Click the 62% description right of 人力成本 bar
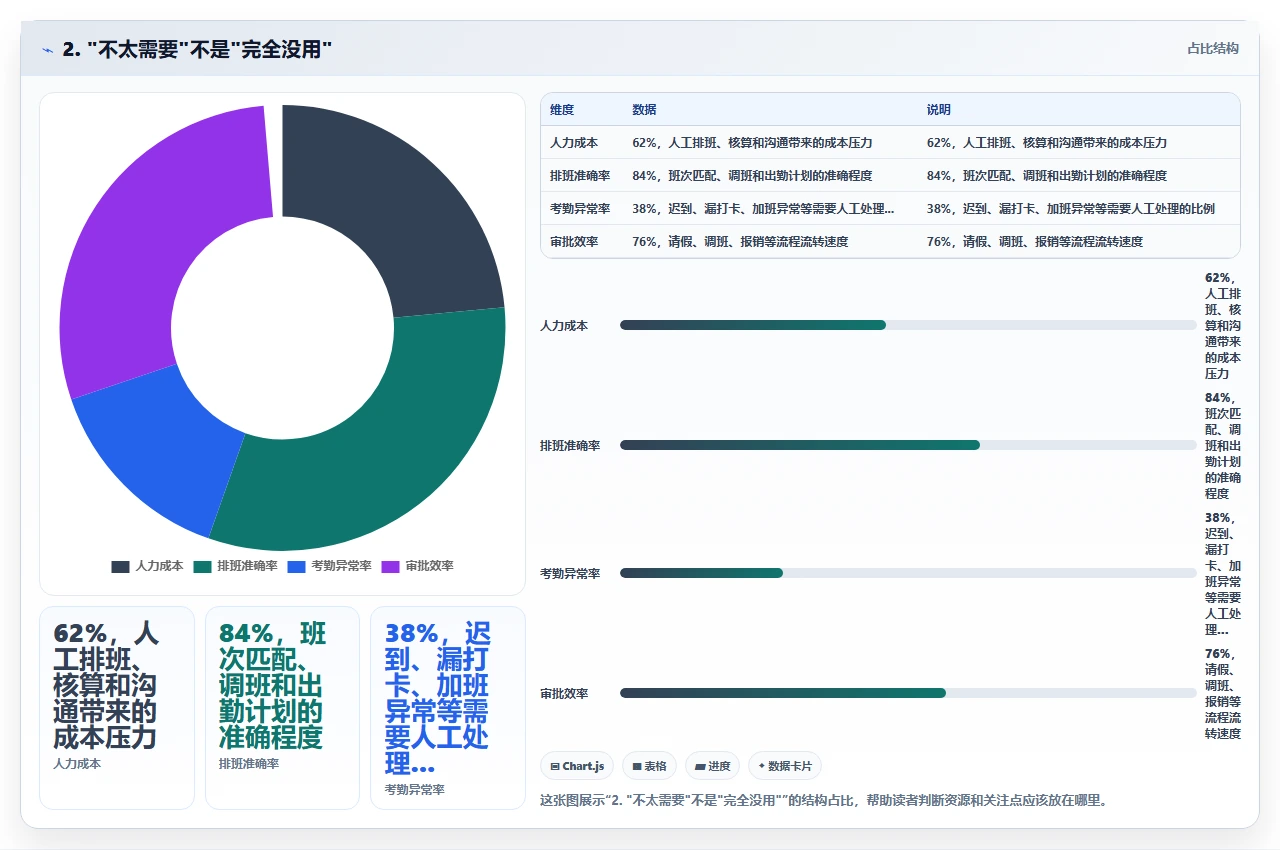 pos(1223,326)
